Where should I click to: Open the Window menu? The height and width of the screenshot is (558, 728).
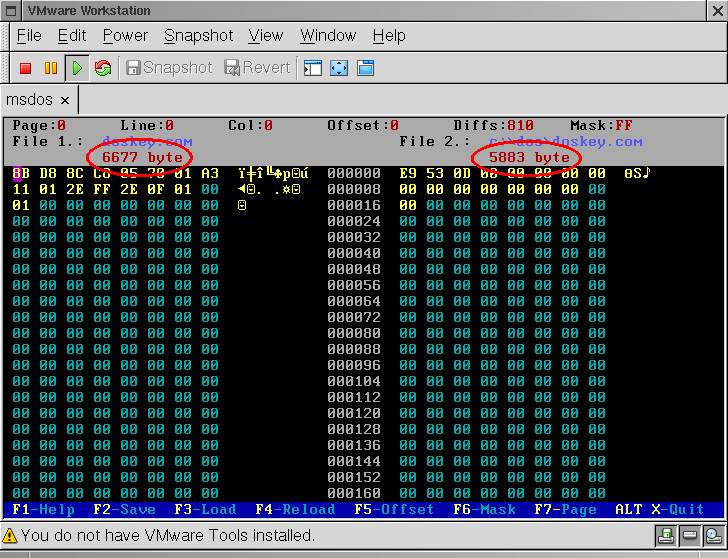pos(328,35)
